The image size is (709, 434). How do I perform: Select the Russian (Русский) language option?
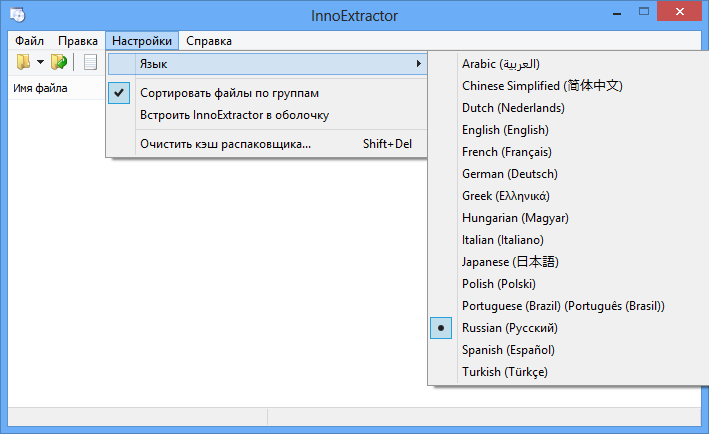pos(509,328)
